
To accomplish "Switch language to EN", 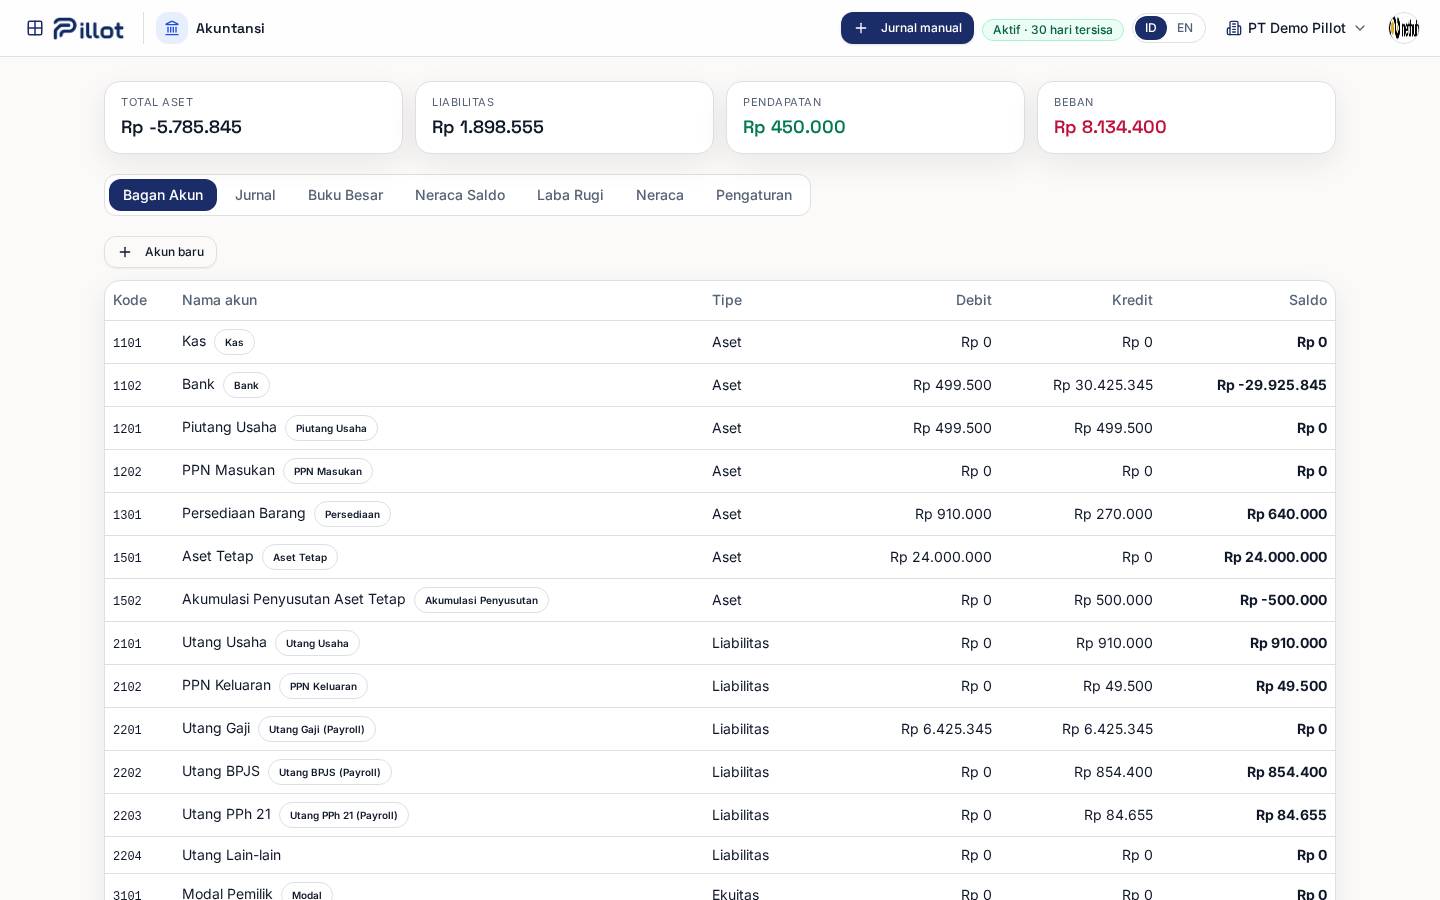I will pyautogui.click(x=1185, y=28).
